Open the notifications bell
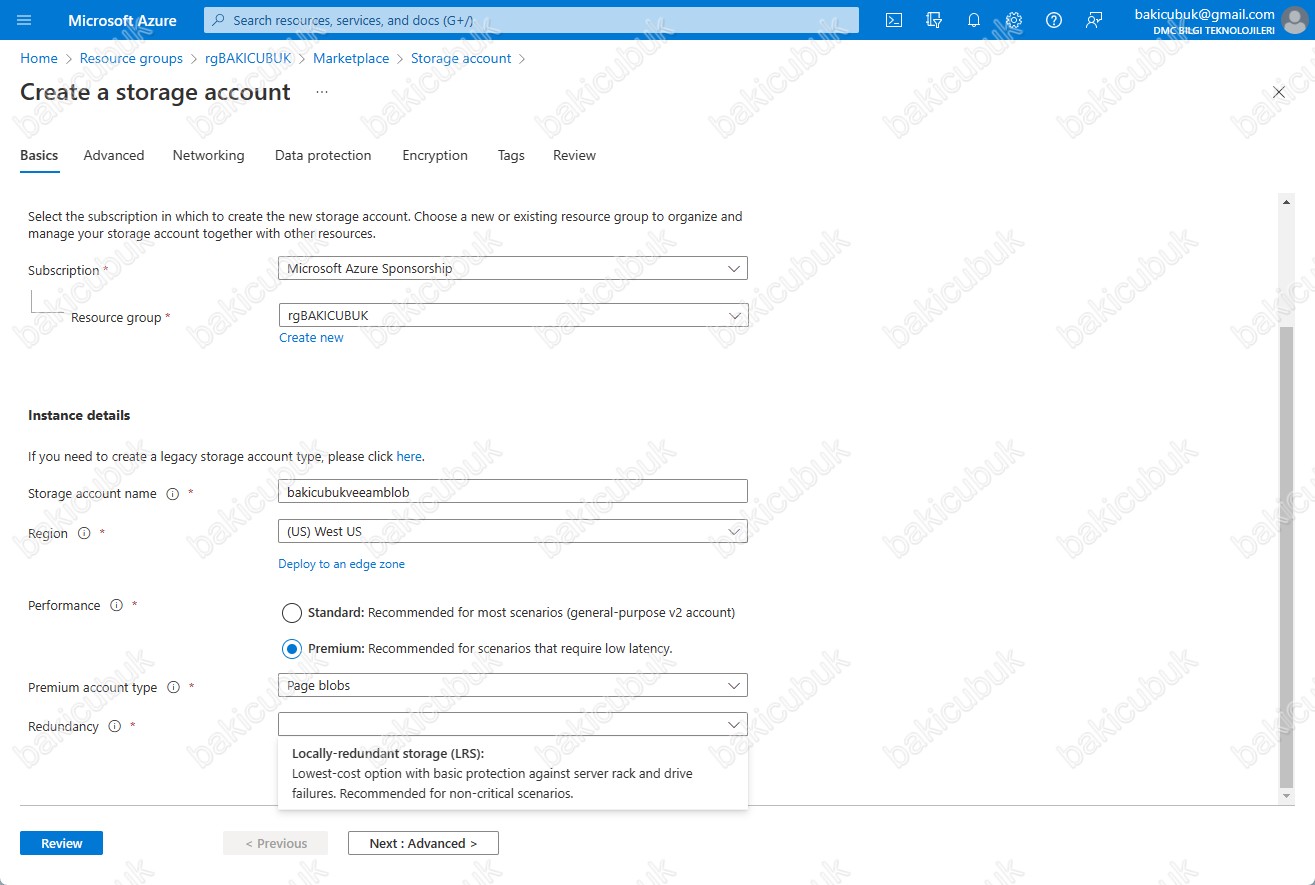Screen dimensions: 1315x885 click(974, 20)
